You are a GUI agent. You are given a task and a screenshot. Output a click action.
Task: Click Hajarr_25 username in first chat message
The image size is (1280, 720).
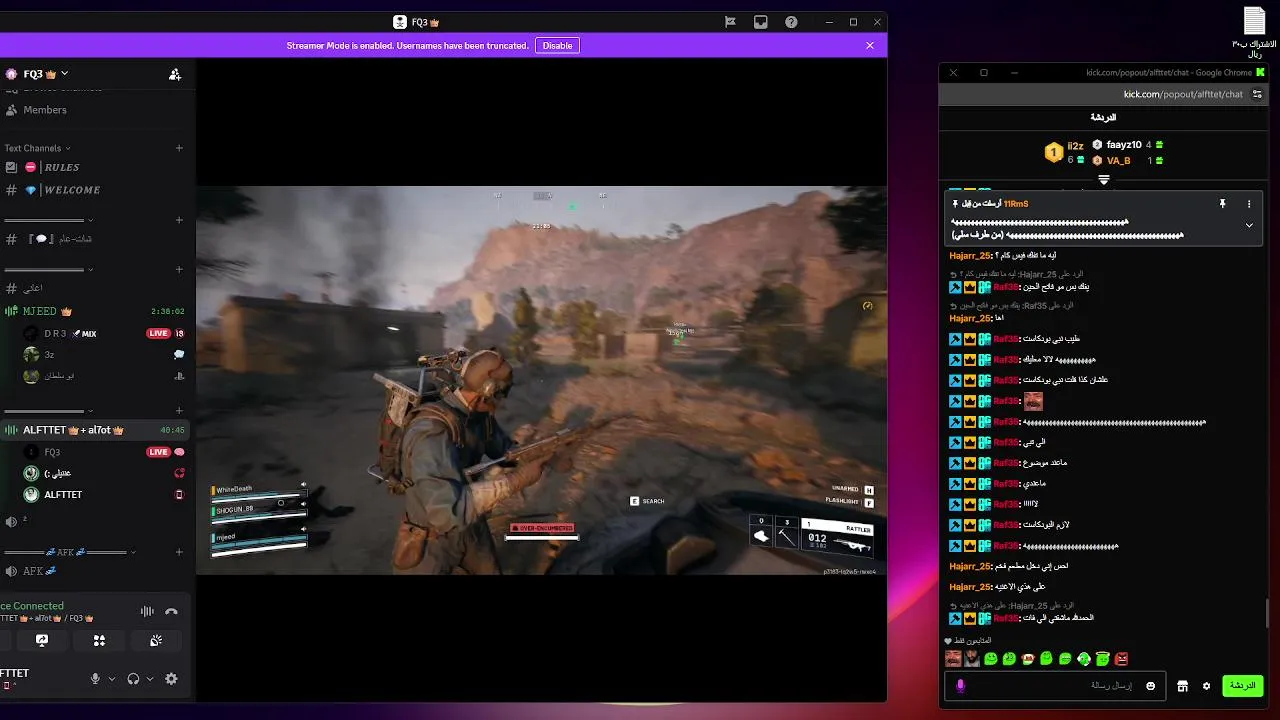point(969,256)
